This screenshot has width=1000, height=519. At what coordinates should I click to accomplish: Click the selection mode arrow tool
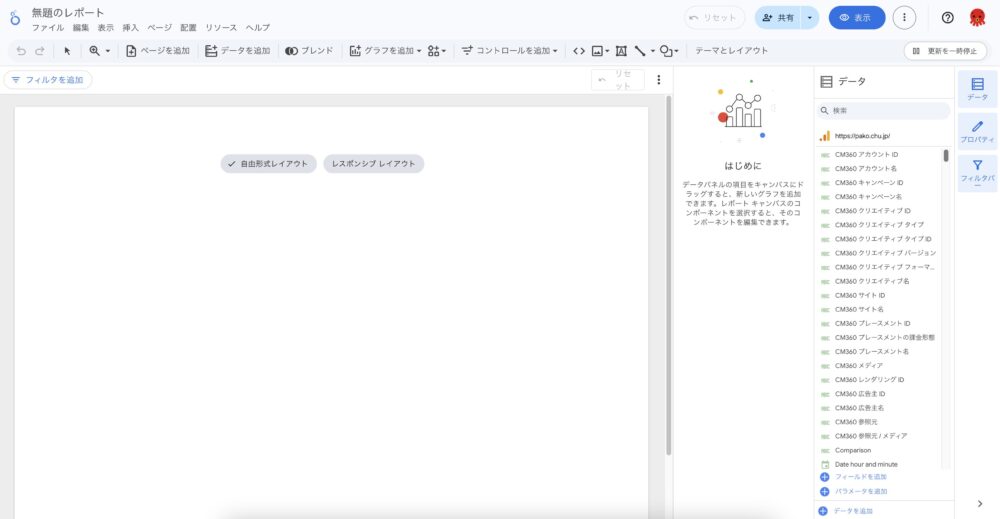pos(68,51)
